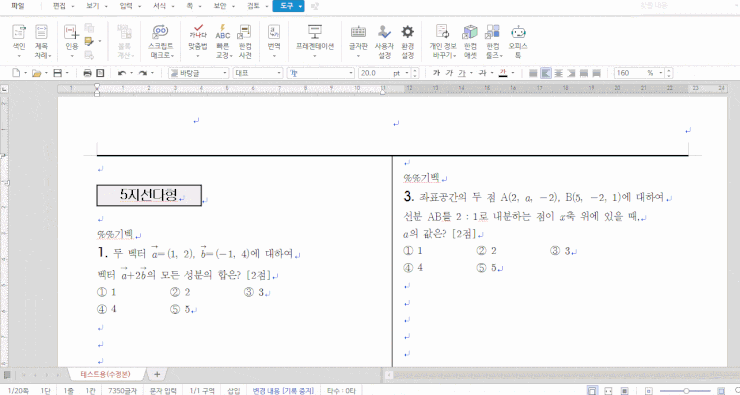
Task: Open the 서식 menu
Action: pyautogui.click(x=160, y=6)
